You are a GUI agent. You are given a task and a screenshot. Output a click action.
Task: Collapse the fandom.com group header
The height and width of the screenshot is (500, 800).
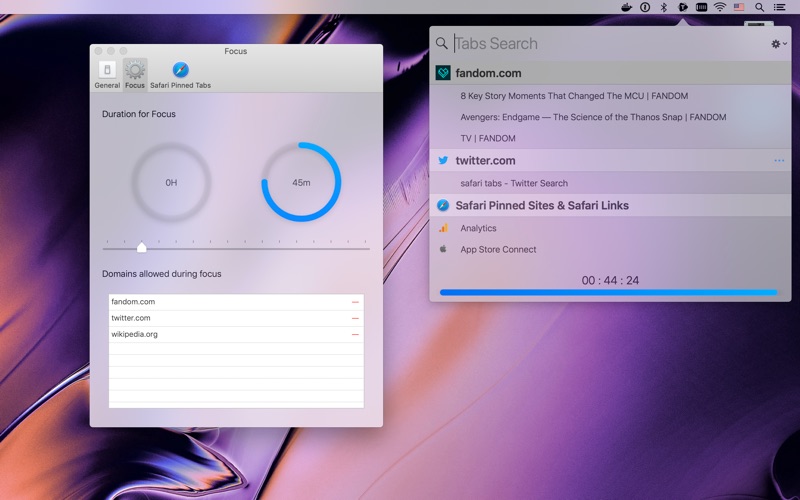[610, 73]
